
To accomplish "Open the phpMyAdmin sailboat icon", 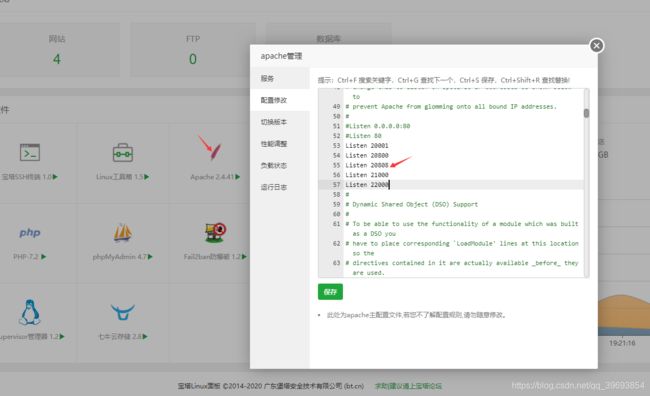I will (x=123, y=232).
